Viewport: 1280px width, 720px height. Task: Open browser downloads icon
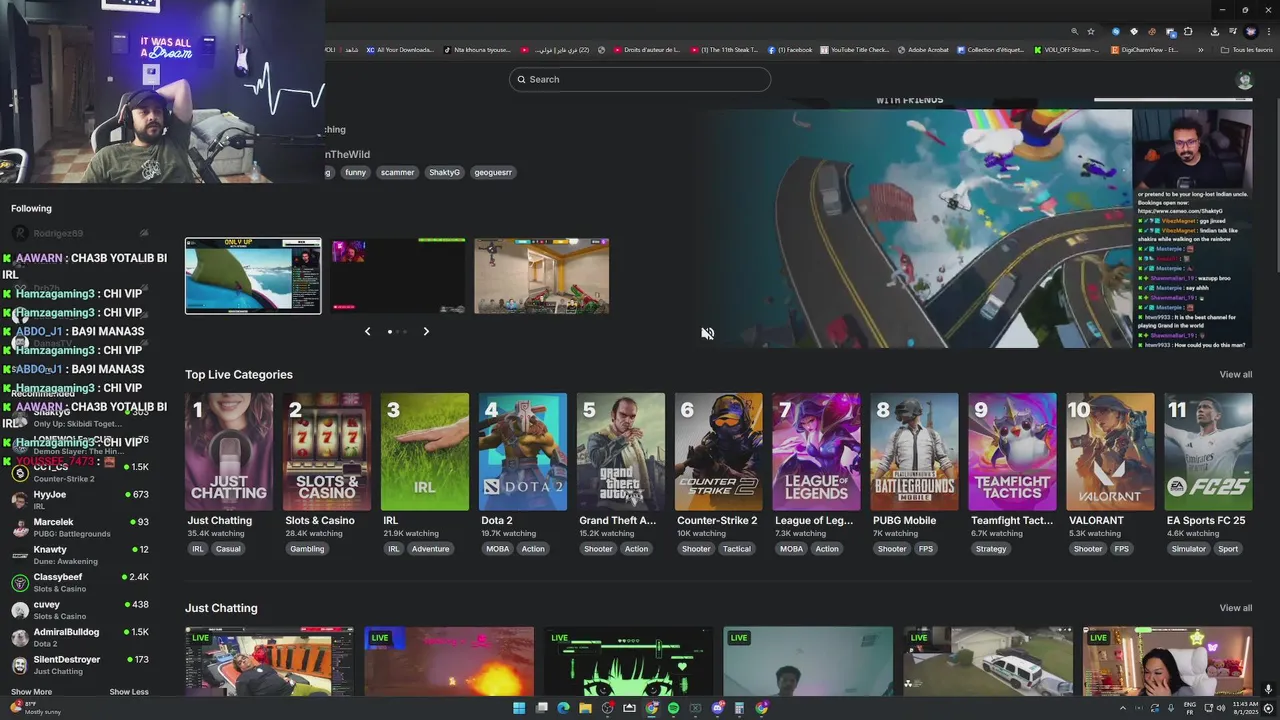(x=1214, y=31)
